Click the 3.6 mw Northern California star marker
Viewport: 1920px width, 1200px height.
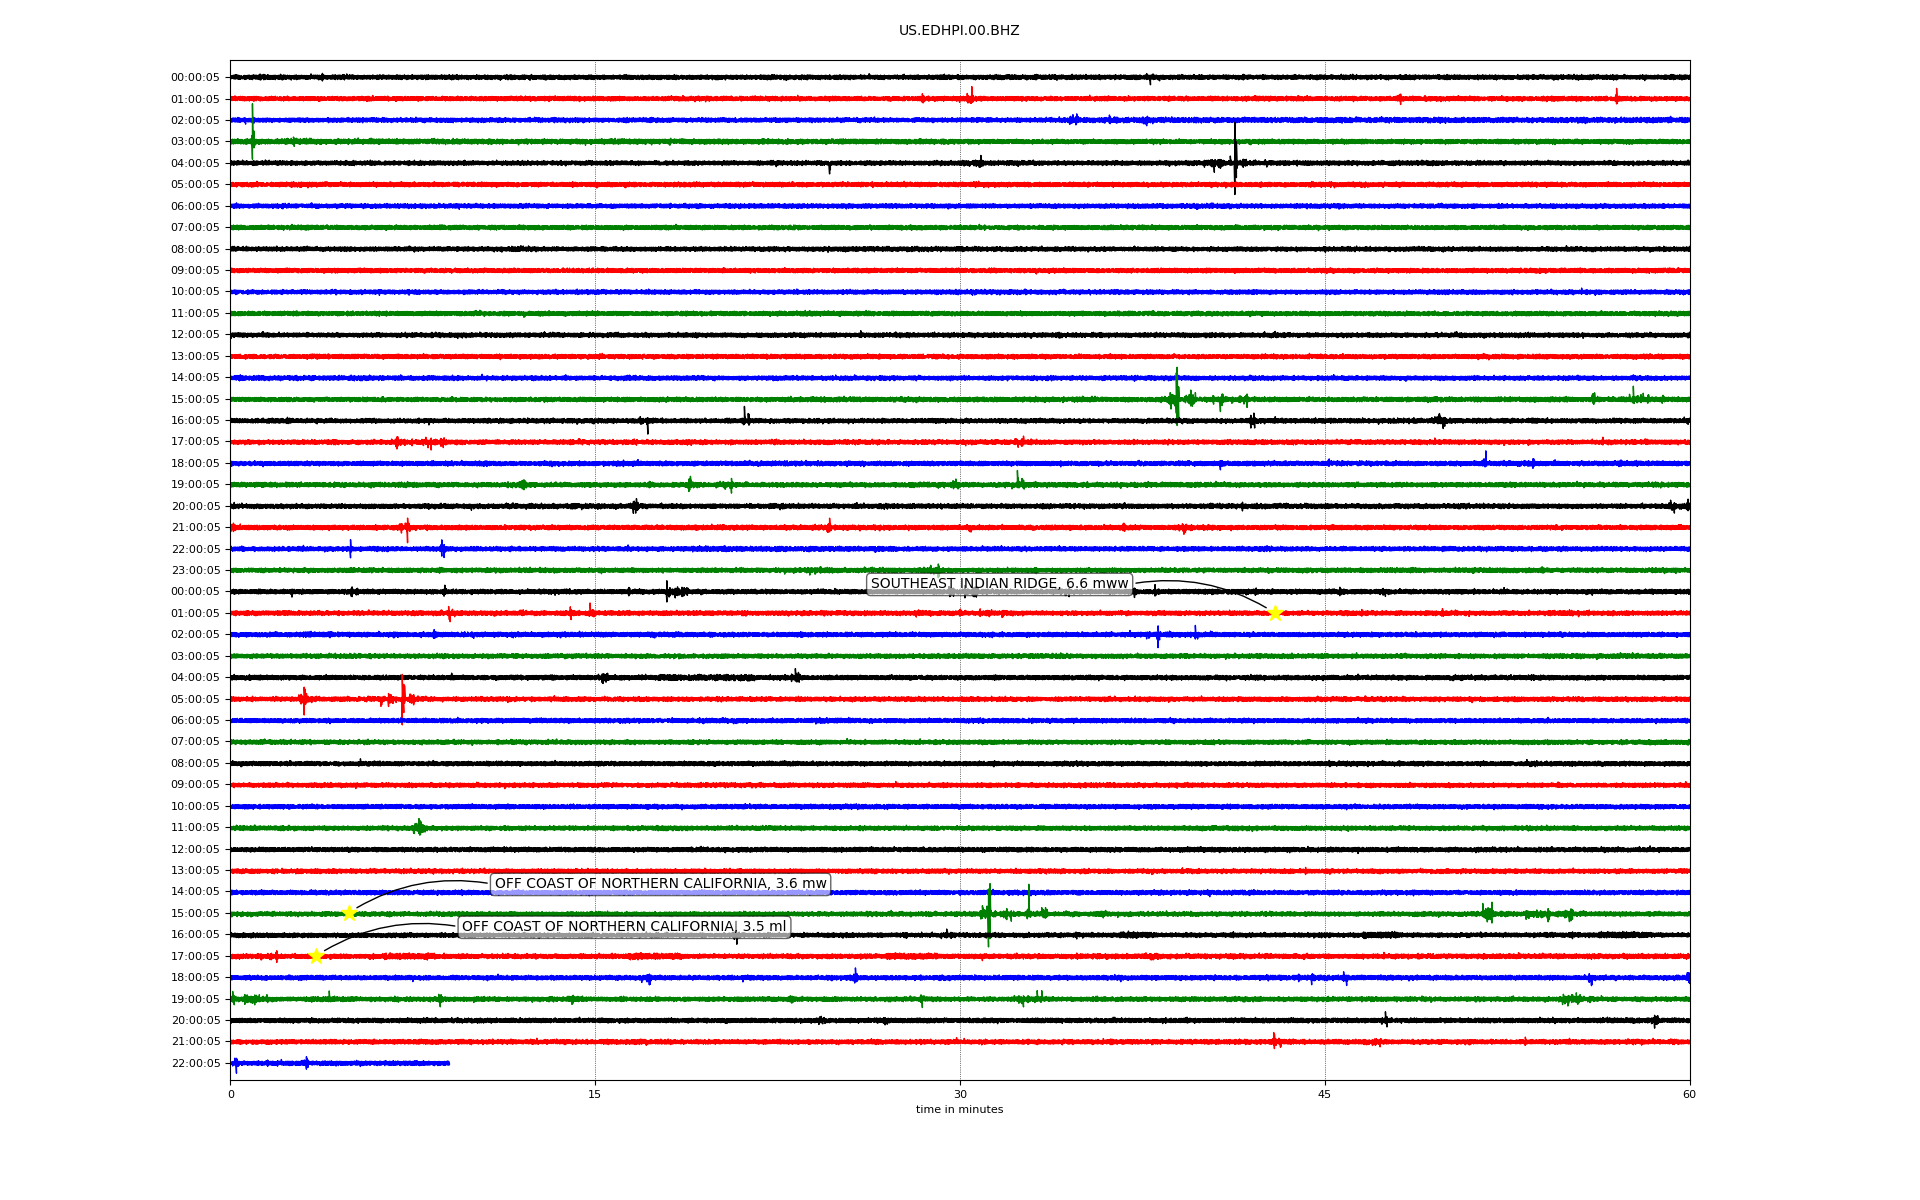pos(349,913)
